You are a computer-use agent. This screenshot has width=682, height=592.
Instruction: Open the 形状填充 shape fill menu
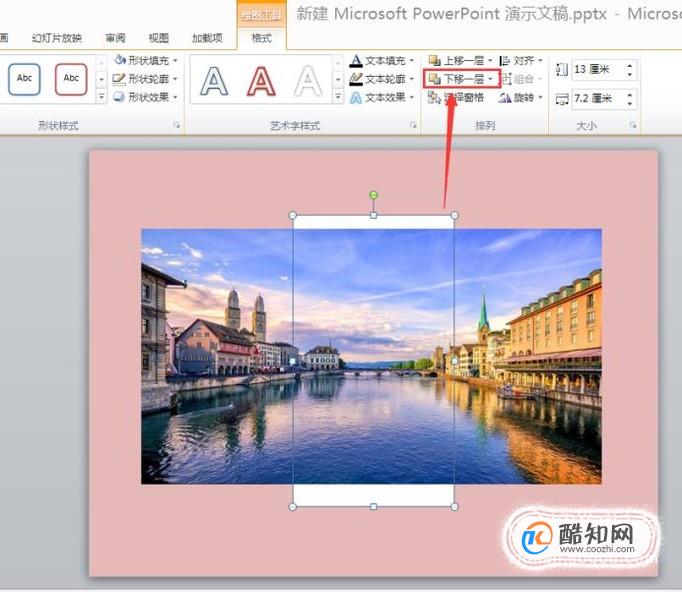[146, 60]
